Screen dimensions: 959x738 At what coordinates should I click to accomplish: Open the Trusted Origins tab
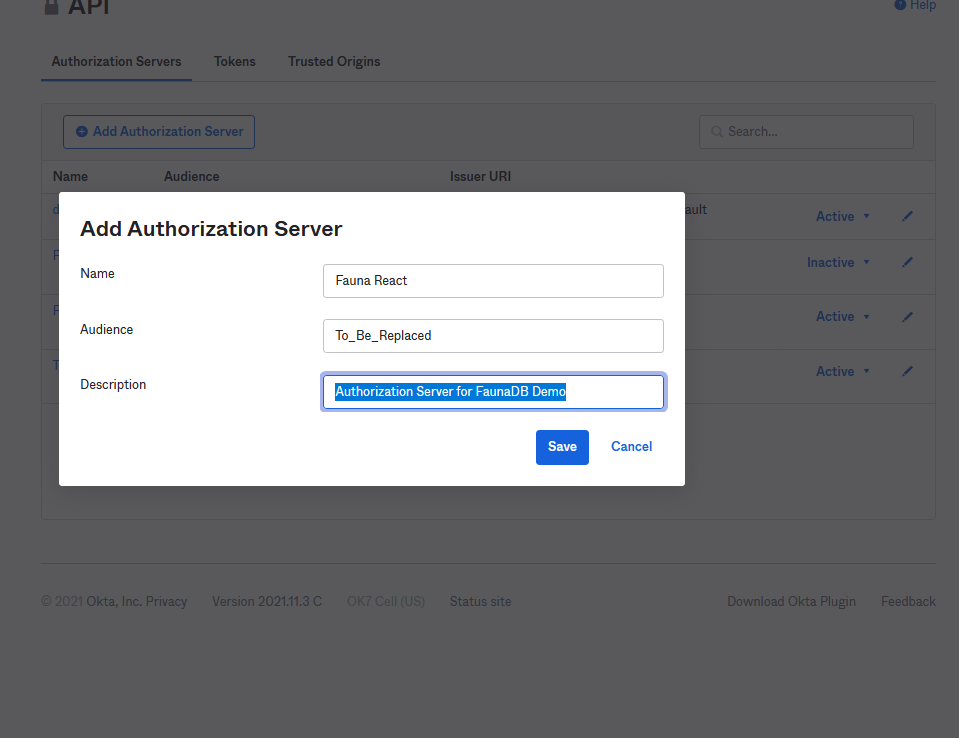pos(334,61)
